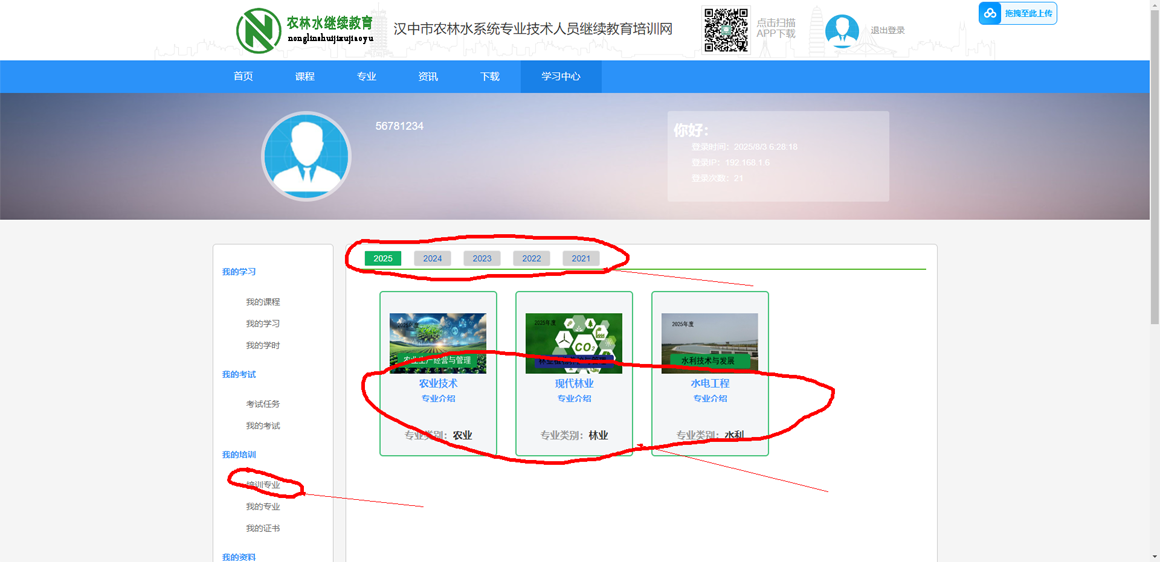Open 专业介绍 under 农业技术
The height and width of the screenshot is (562, 1160).
point(438,398)
